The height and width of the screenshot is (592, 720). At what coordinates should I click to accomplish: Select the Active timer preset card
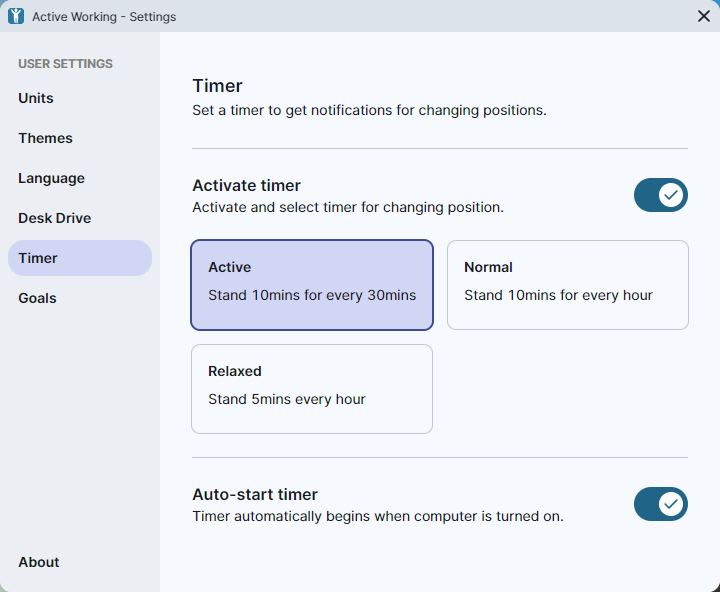coord(312,285)
